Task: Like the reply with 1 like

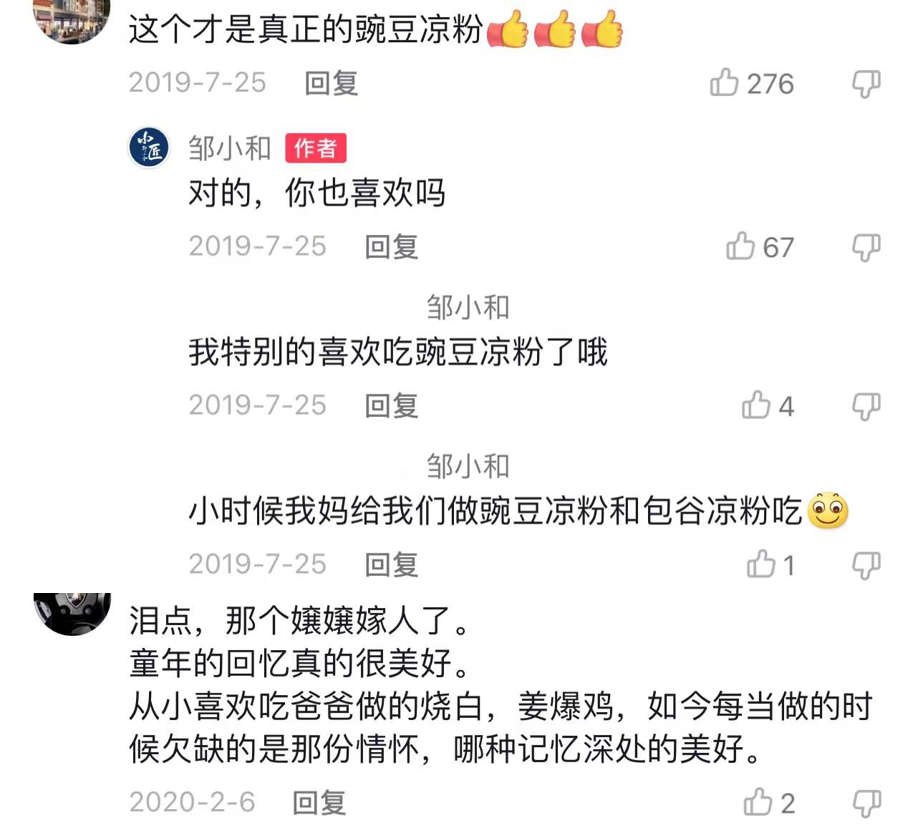Action: (761, 564)
